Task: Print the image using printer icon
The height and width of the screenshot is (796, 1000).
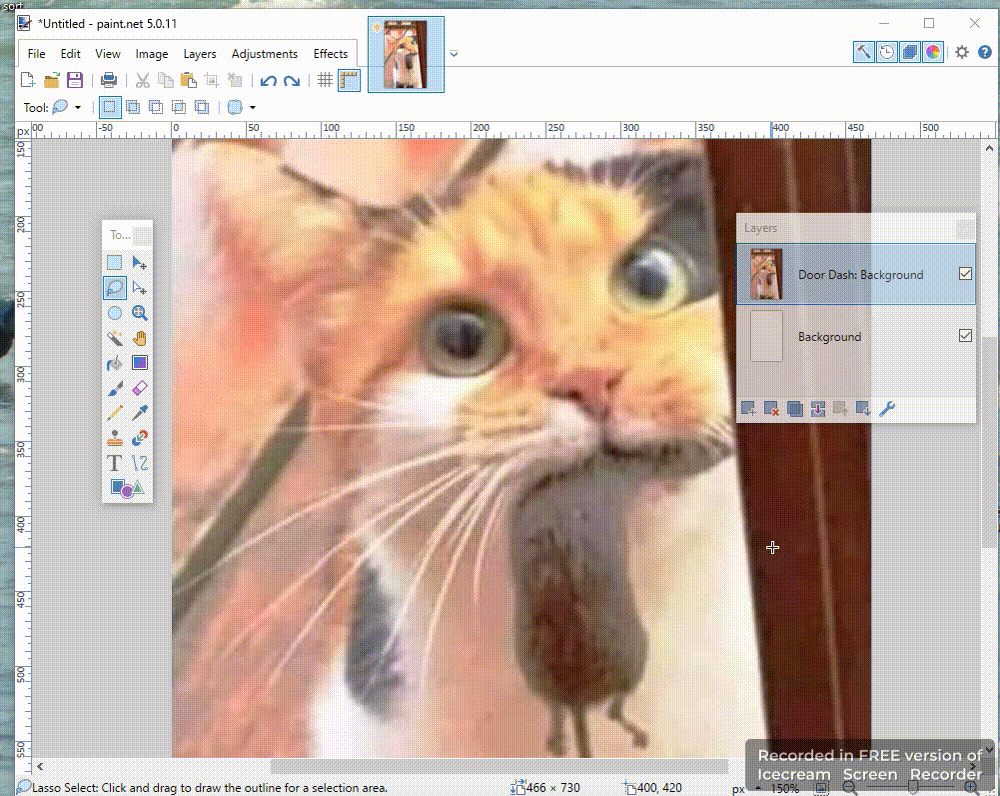Action: pyautogui.click(x=109, y=80)
